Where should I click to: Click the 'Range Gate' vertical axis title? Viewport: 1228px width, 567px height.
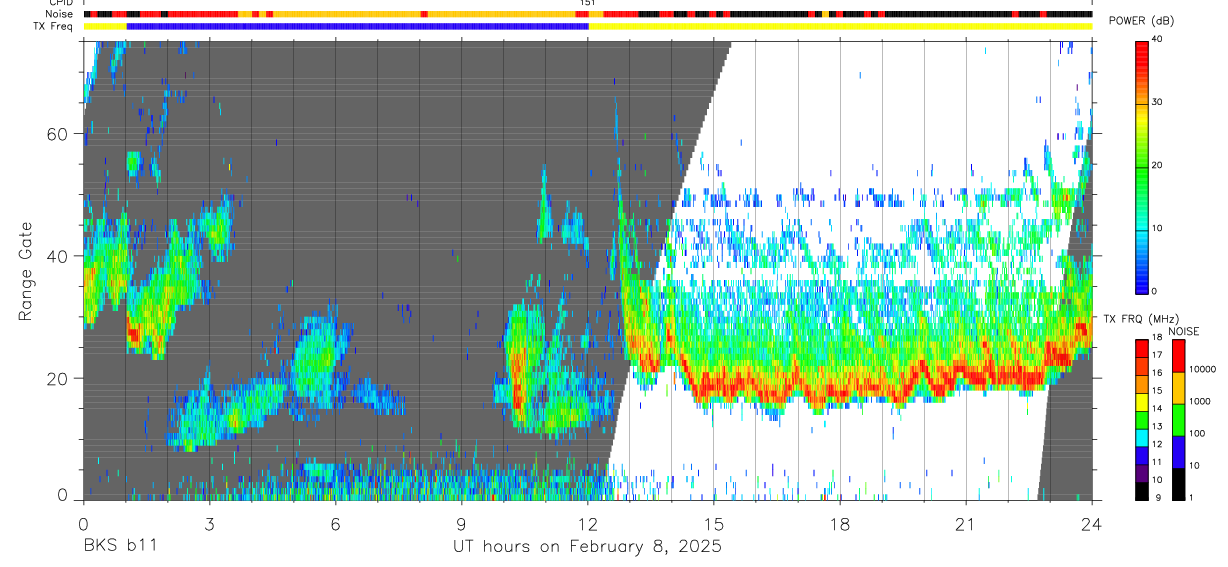(25, 272)
